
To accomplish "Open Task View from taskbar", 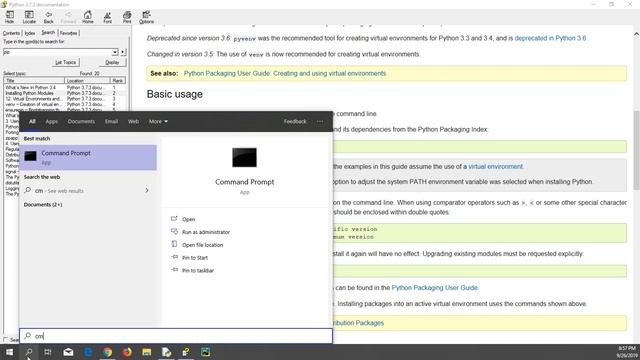I will click(x=48, y=352).
